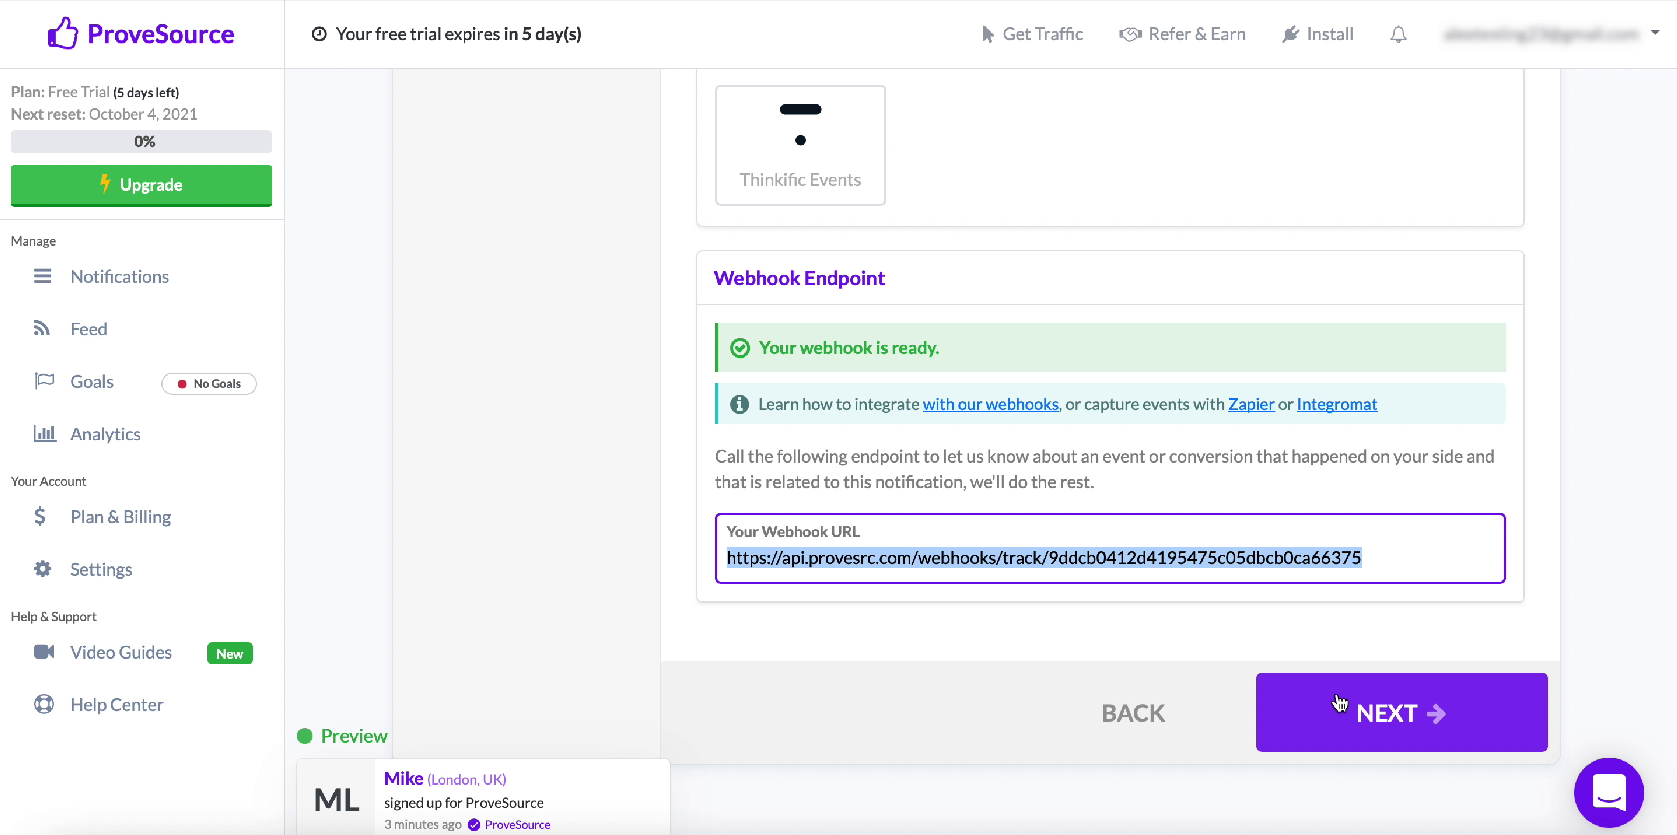The height and width of the screenshot is (835, 1677).
Task: Click the clock icon beside trial notice
Action: pyautogui.click(x=319, y=34)
